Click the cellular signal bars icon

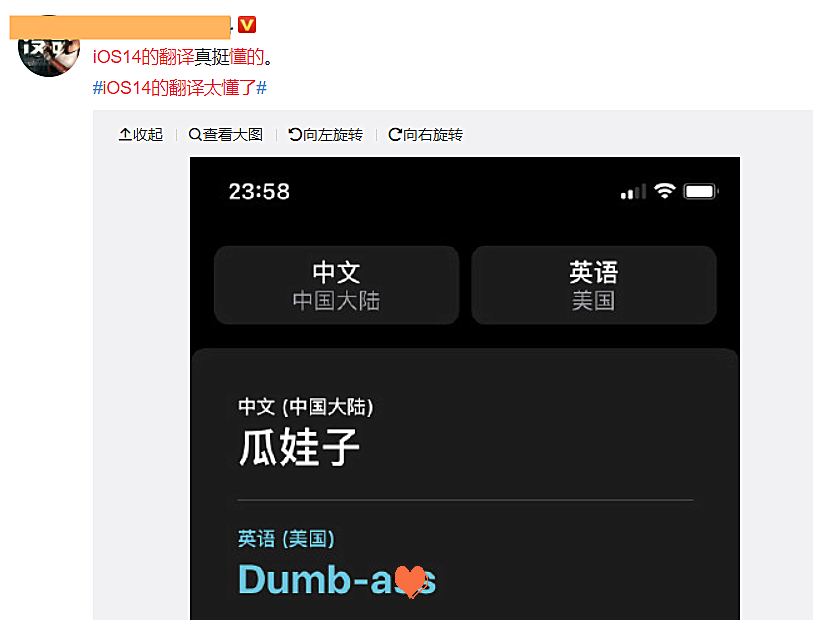click(x=633, y=192)
